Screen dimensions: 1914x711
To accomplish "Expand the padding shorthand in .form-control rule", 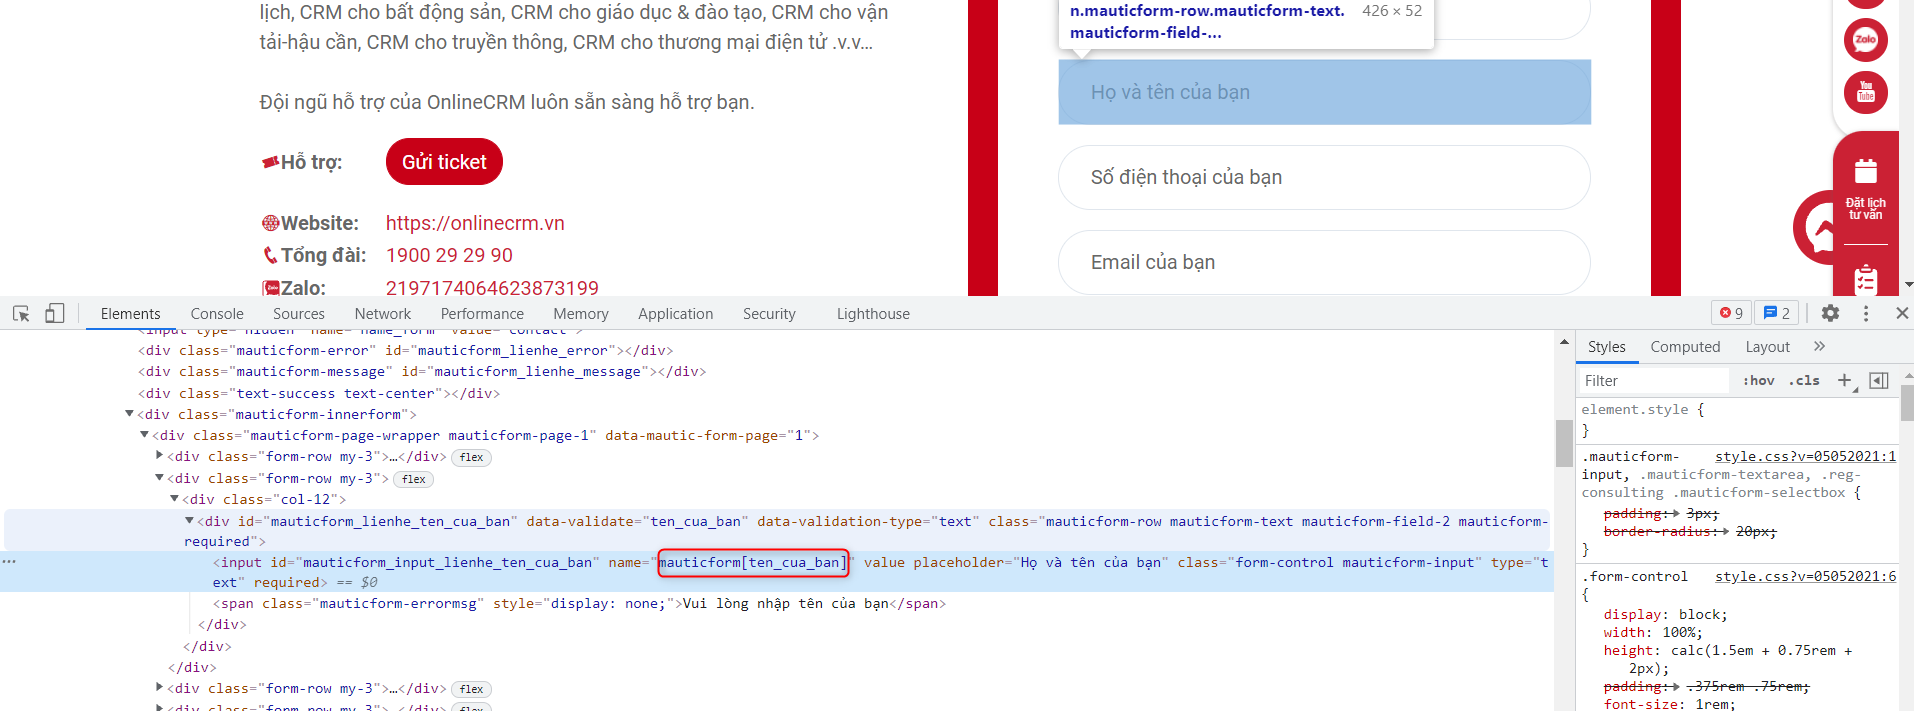I will click(x=1675, y=687).
